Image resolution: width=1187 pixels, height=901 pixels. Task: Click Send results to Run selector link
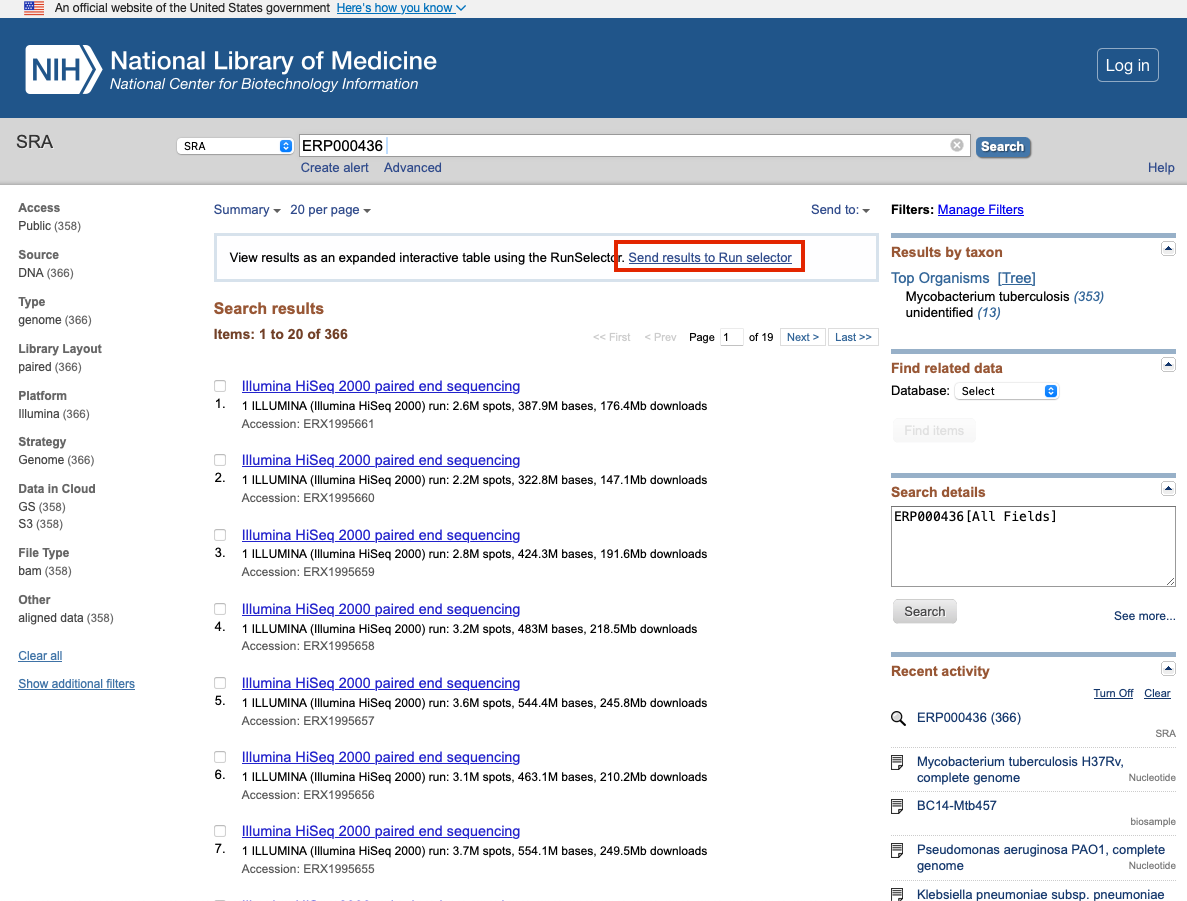tap(710, 258)
